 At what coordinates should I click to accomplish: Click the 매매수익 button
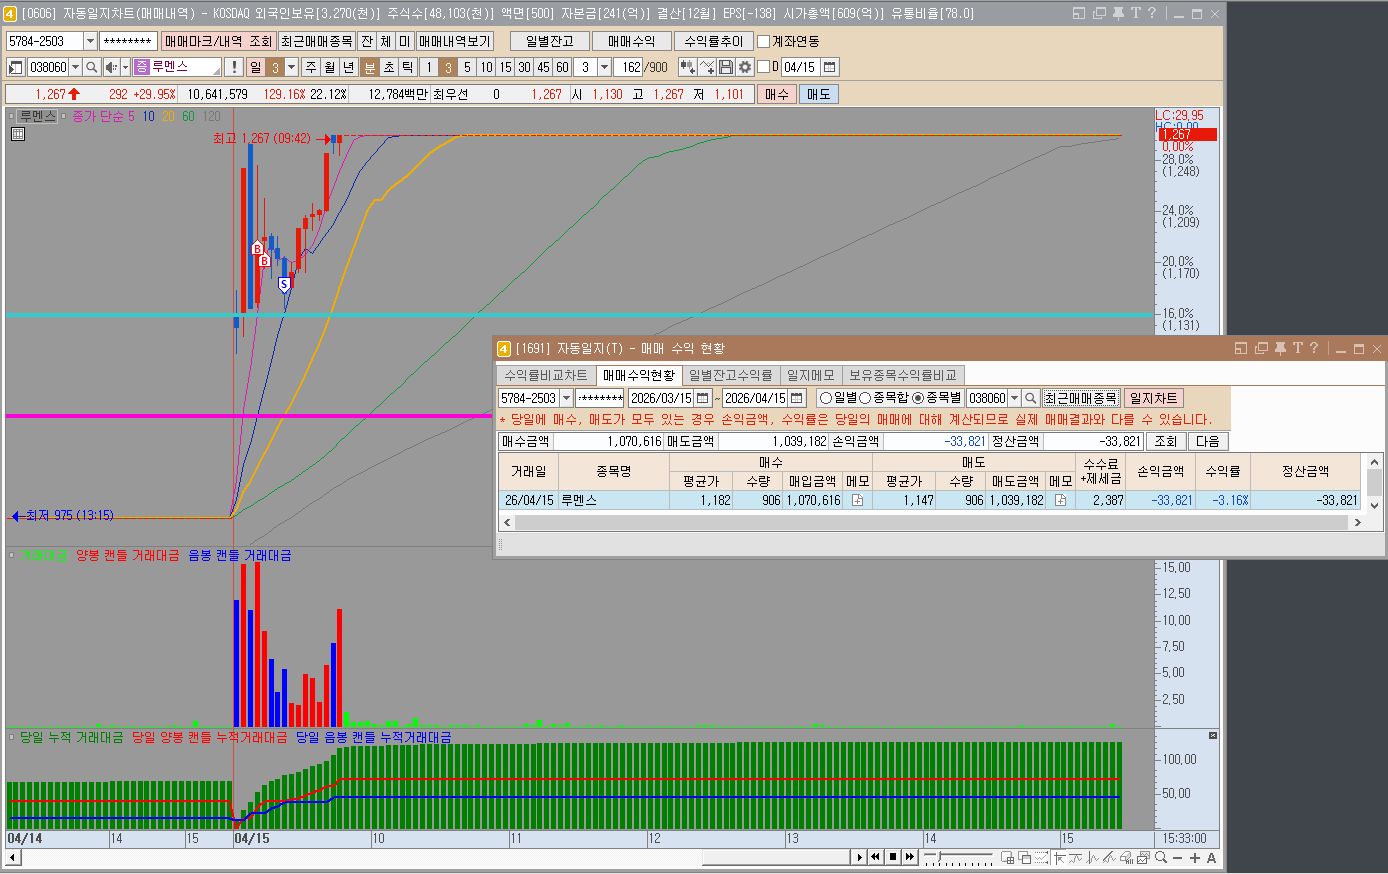pyautogui.click(x=631, y=41)
